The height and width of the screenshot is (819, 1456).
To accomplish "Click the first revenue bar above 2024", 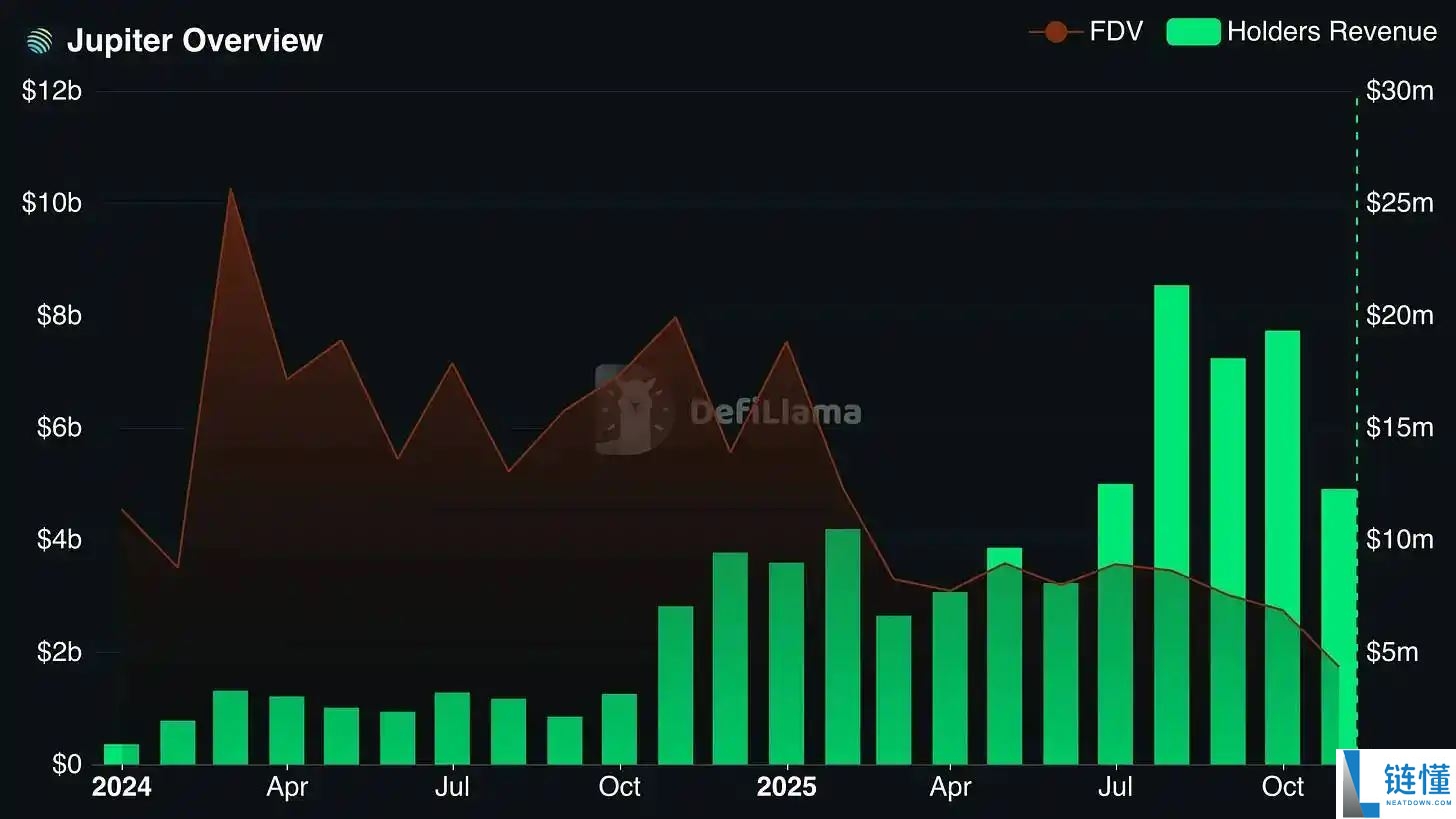I will (x=121, y=754).
